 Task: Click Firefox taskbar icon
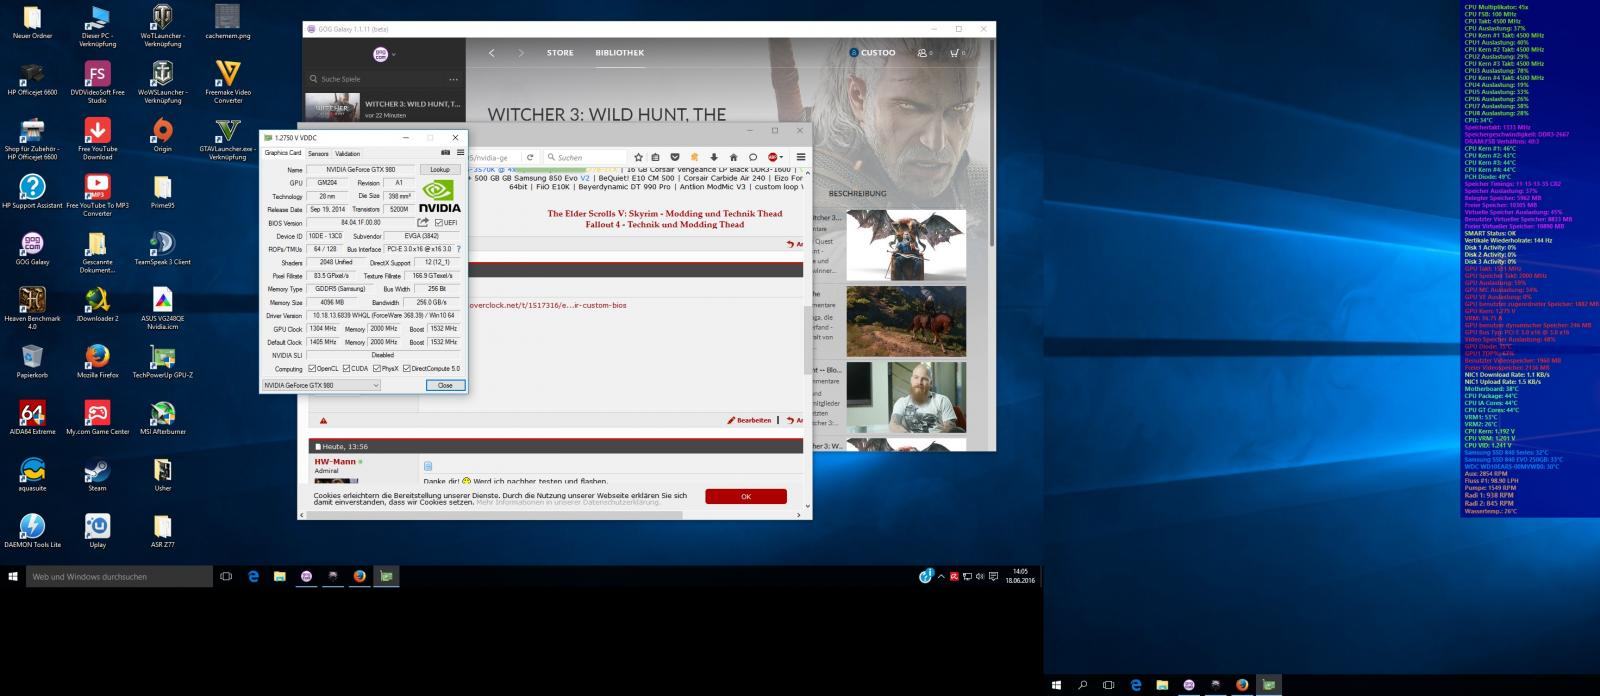(359, 576)
